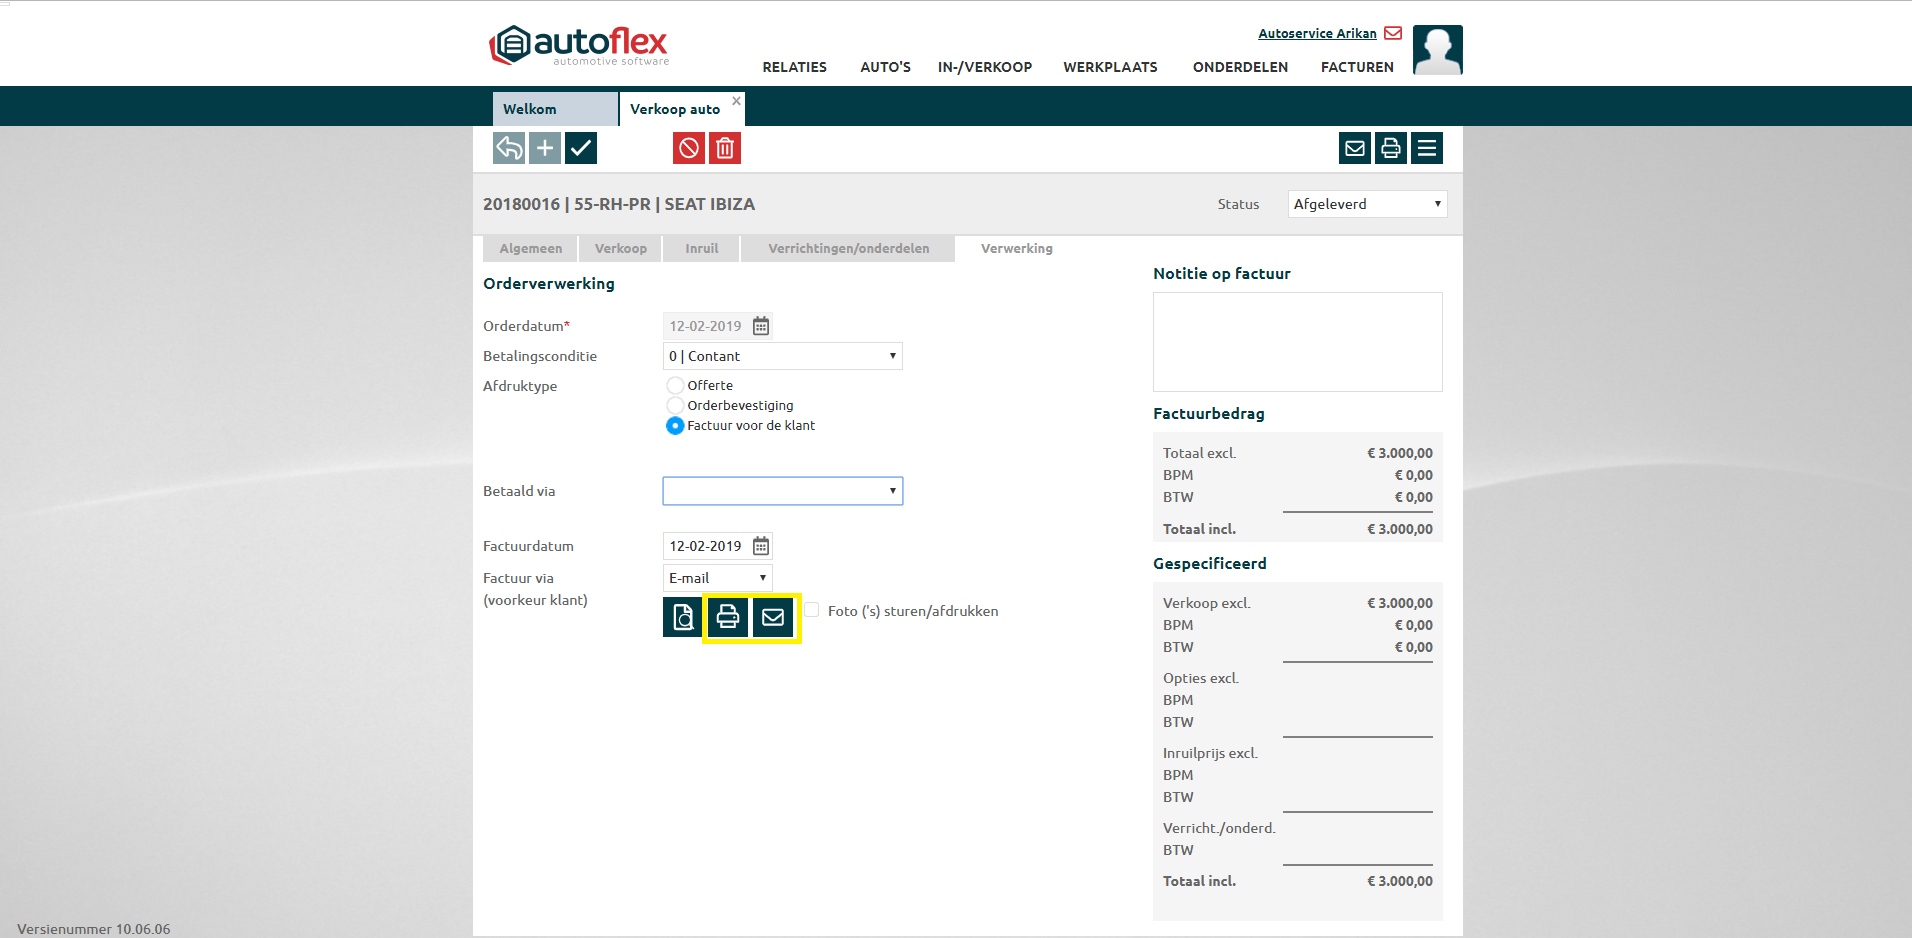This screenshot has width=1912, height=938.
Task: Open the Status dropdown showing Afgeleverd
Action: pyautogui.click(x=1367, y=204)
